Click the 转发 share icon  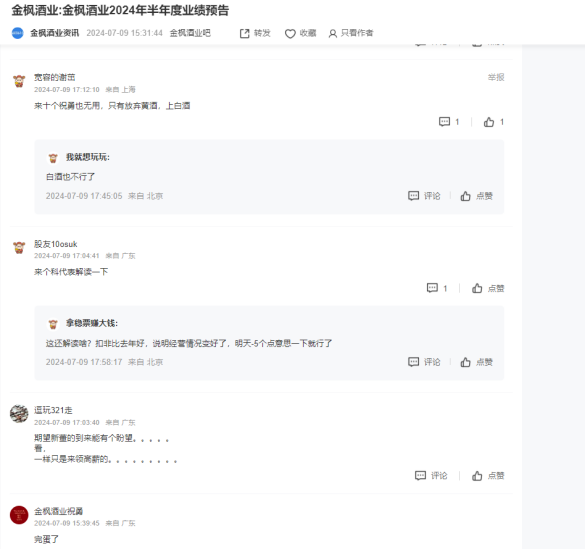coord(244,34)
